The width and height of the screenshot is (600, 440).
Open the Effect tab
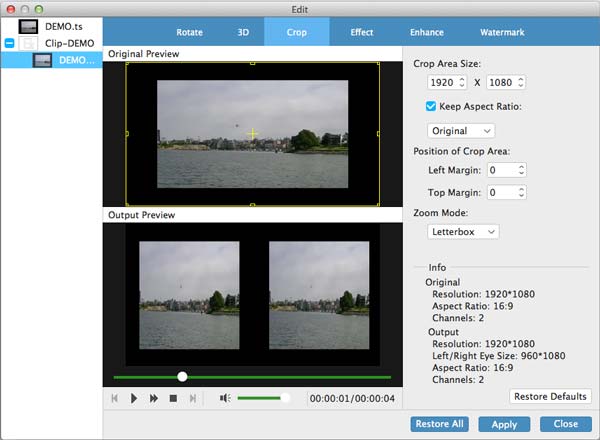(x=362, y=32)
